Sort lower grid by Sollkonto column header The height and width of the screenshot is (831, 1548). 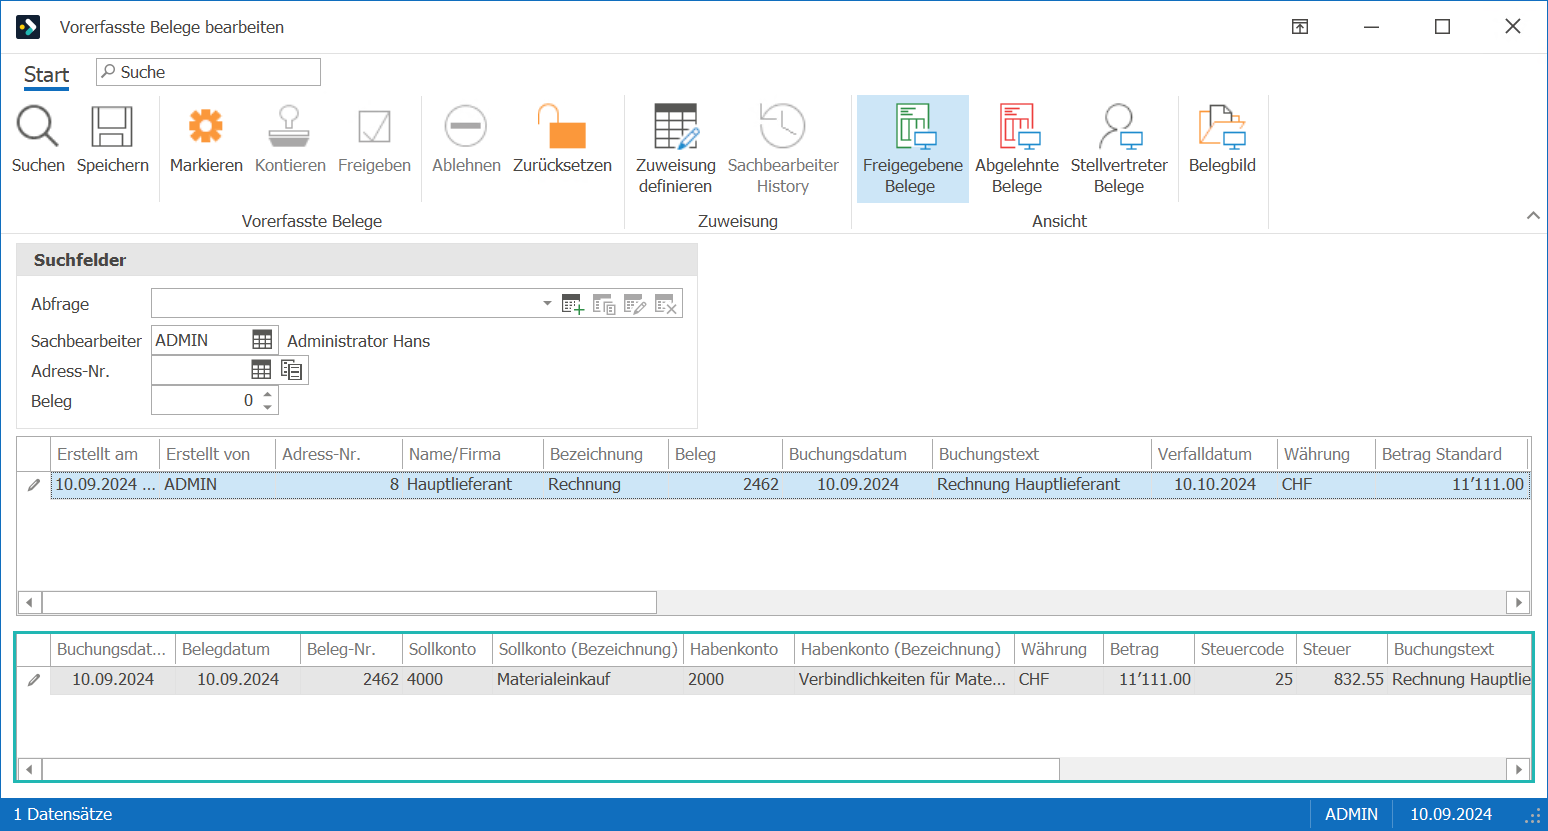click(448, 649)
